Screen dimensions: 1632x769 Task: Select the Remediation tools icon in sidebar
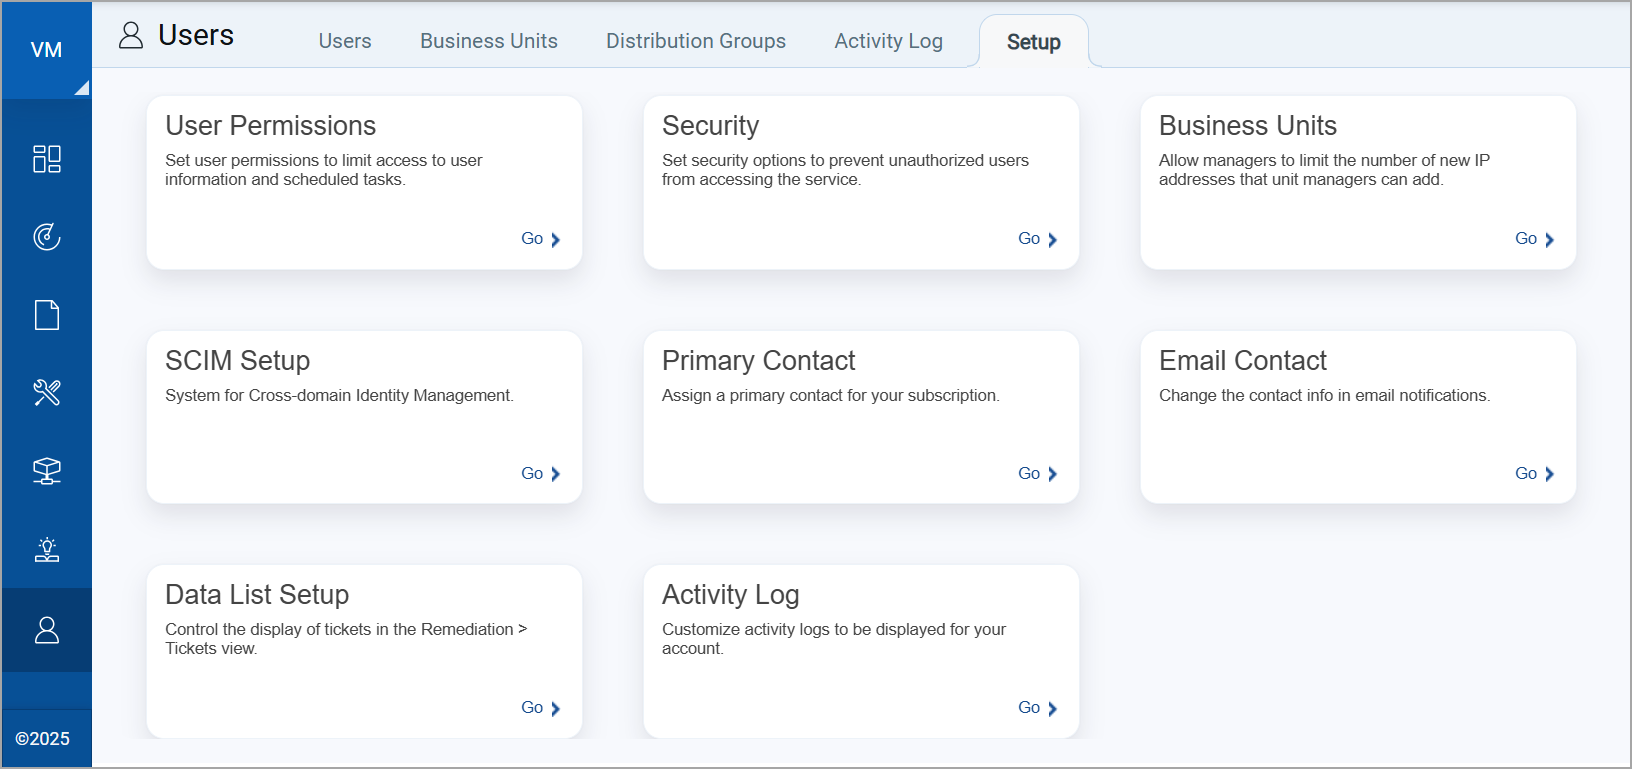click(x=47, y=392)
